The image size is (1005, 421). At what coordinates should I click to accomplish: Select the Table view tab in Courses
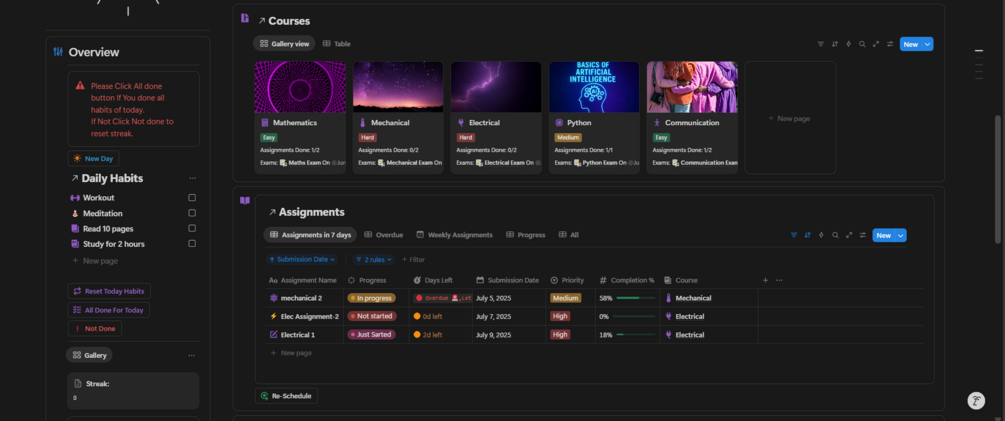tap(336, 44)
